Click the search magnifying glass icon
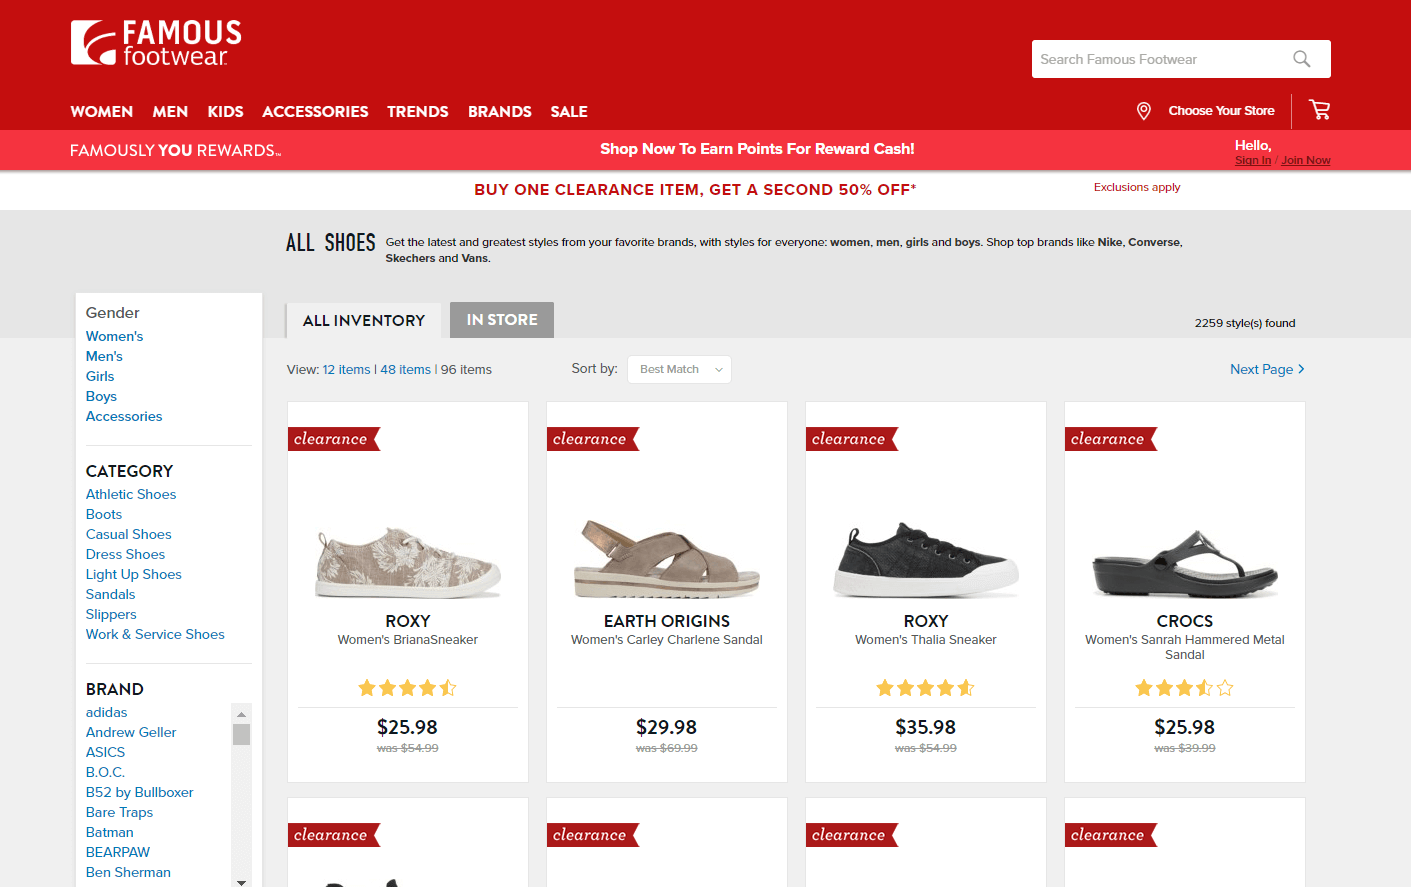Image resolution: width=1411 pixels, height=887 pixels. pos(1301,59)
